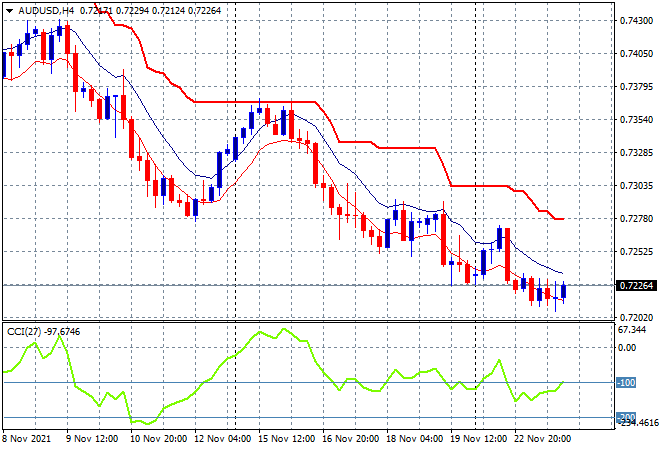Click the OHLC values 0.72171 0.72294 0.72124 0.72264
660x450 pixels.
pyautogui.click(x=150, y=11)
